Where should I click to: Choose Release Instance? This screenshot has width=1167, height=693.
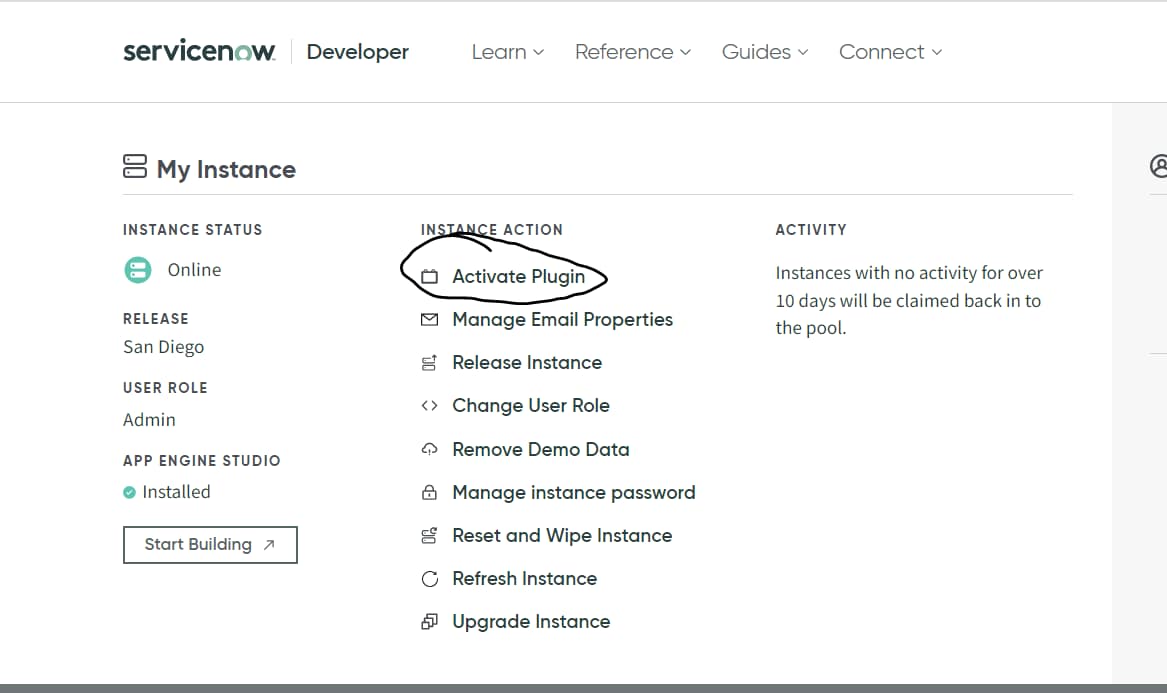pyautogui.click(x=527, y=363)
